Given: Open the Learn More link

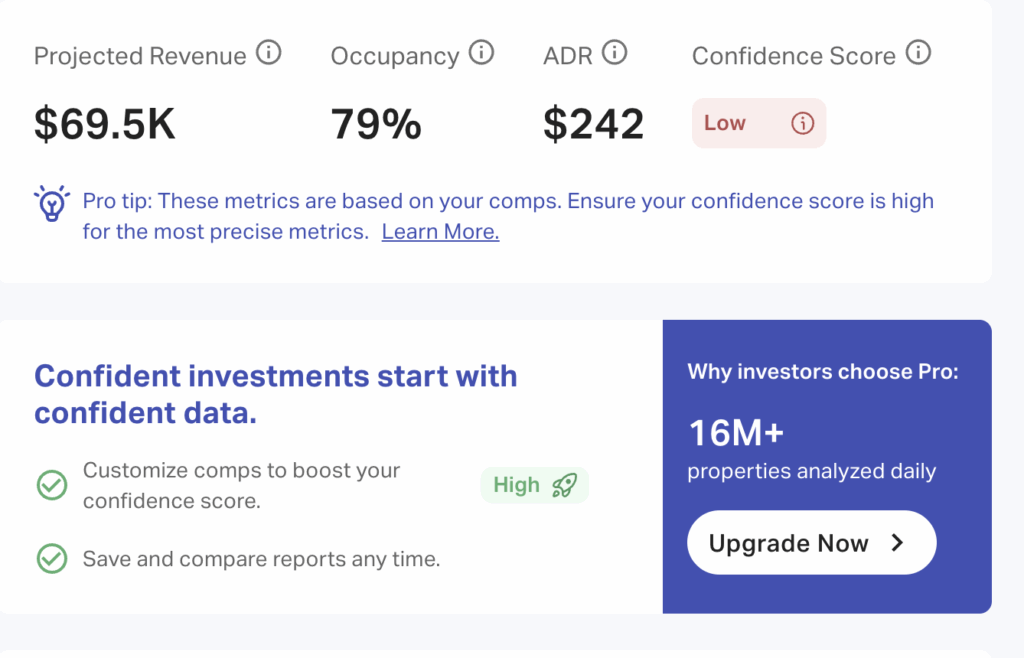Looking at the screenshot, I should point(440,231).
